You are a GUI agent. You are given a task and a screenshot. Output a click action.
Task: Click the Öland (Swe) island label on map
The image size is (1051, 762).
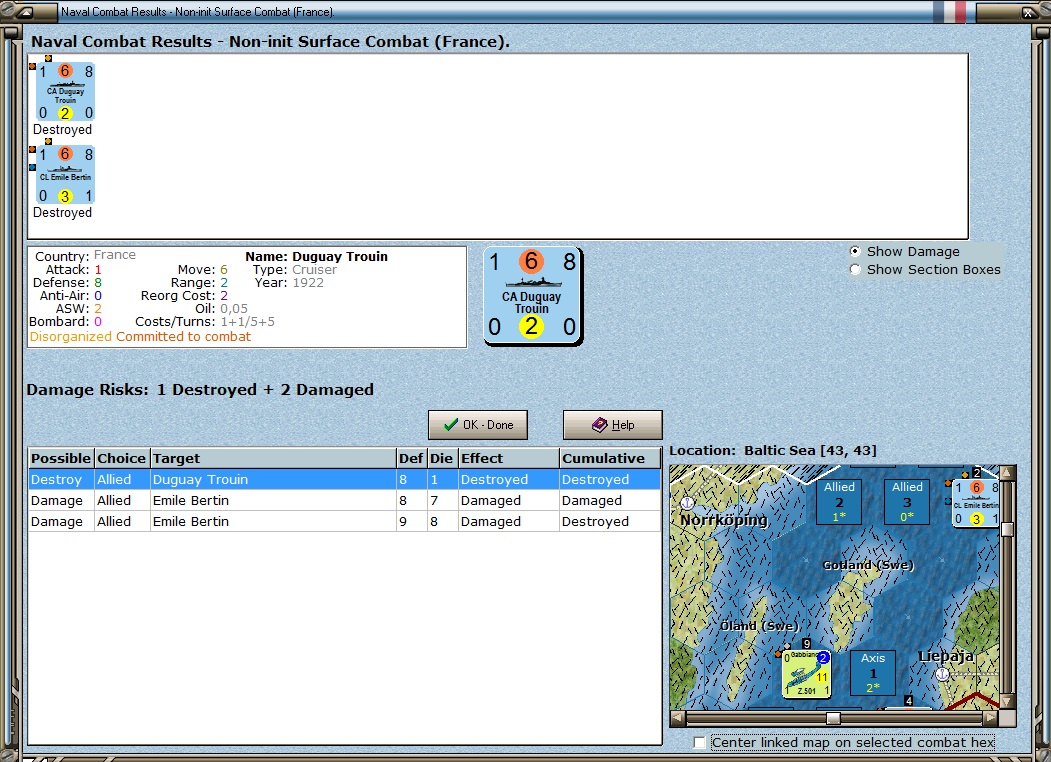[x=760, y=626]
